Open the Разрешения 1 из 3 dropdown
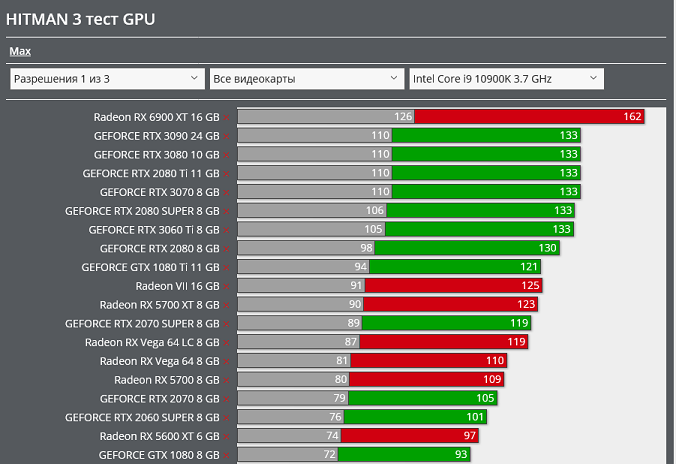This screenshot has width=676, height=464. pos(107,79)
